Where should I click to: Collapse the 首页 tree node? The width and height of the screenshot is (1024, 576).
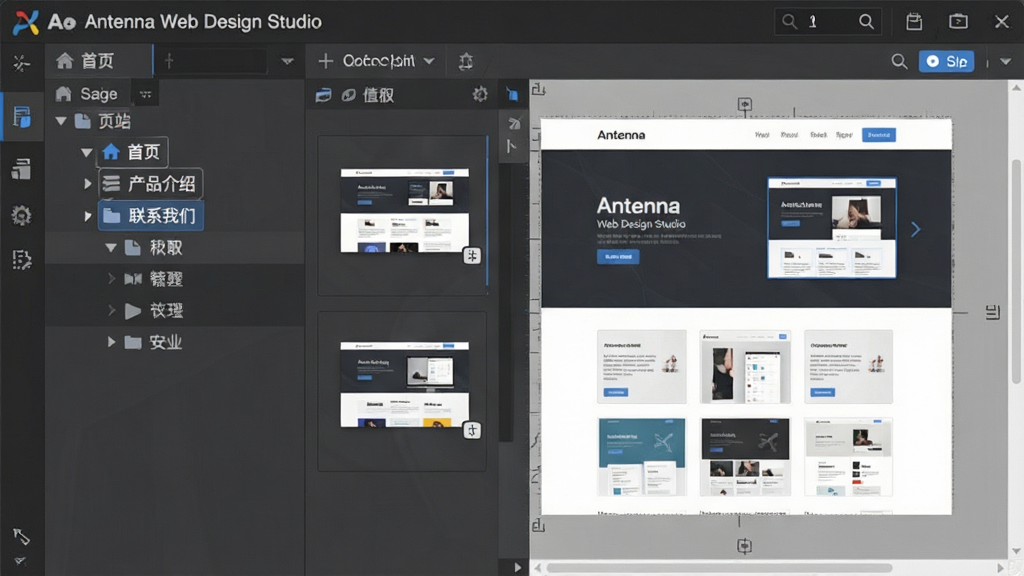(86, 152)
